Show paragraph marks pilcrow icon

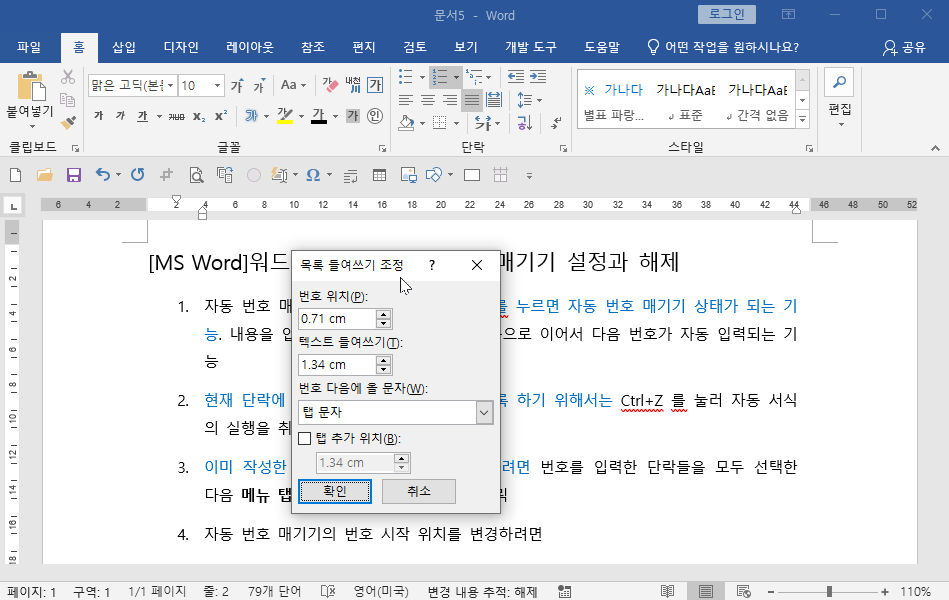pyautogui.click(x=556, y=123)
